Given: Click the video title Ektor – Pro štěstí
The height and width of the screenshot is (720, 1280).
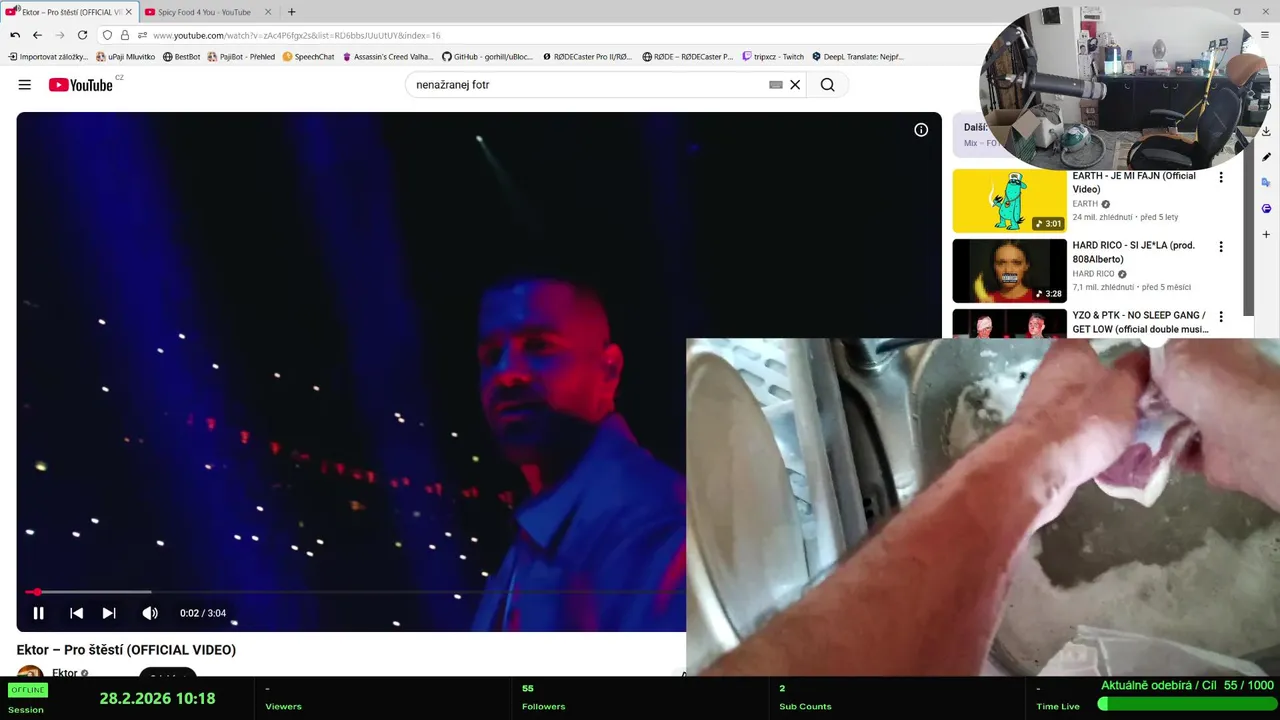Looking at the screenshot, I should [x=126, y=650].
